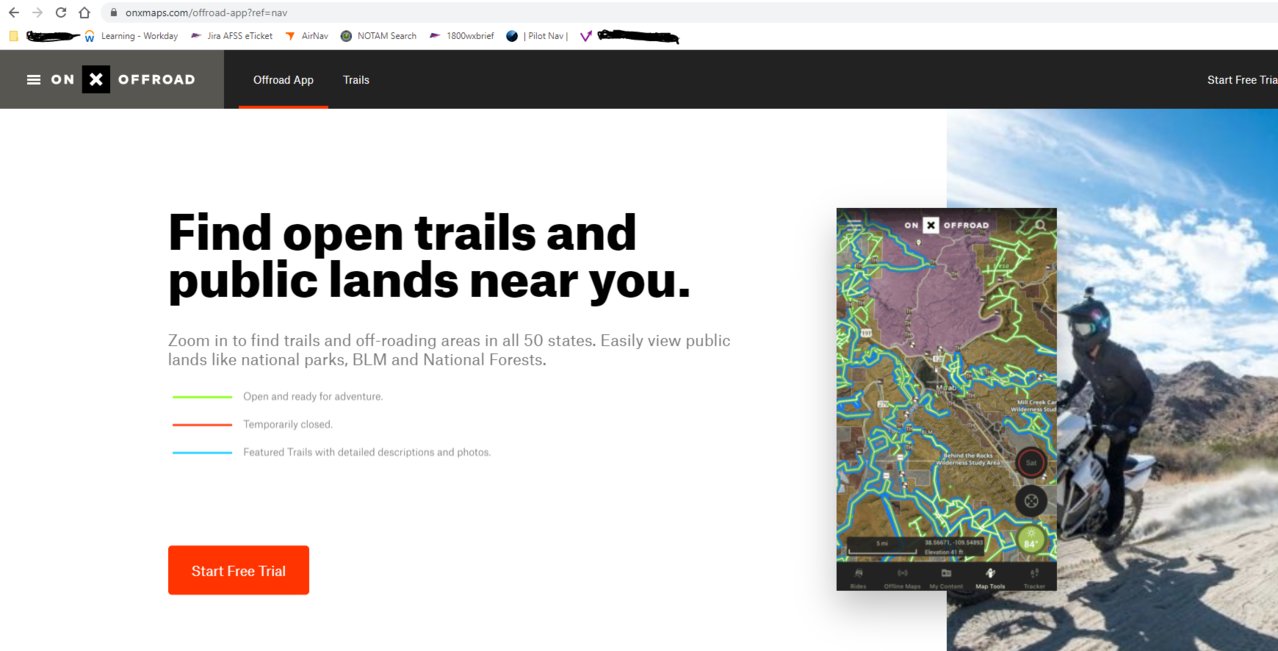The width and height of the screenshot is (1278, 651).
Task: Click the dirt bike rider photo
Action: [1112, 380]
